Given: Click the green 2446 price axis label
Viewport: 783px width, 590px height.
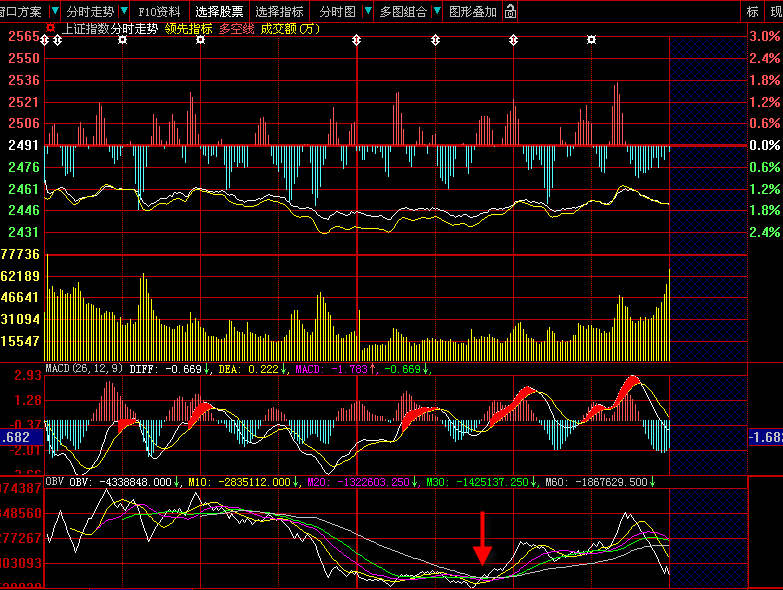Looking at the screenshot, I should coord(23,210).
